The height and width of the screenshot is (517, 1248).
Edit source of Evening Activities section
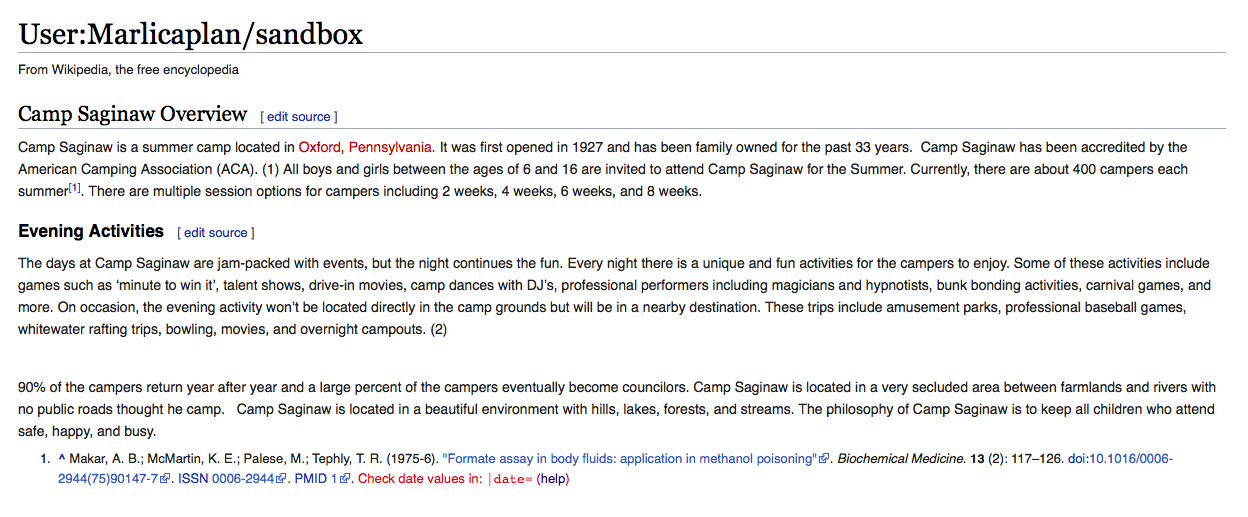click(x=215, y=233)
